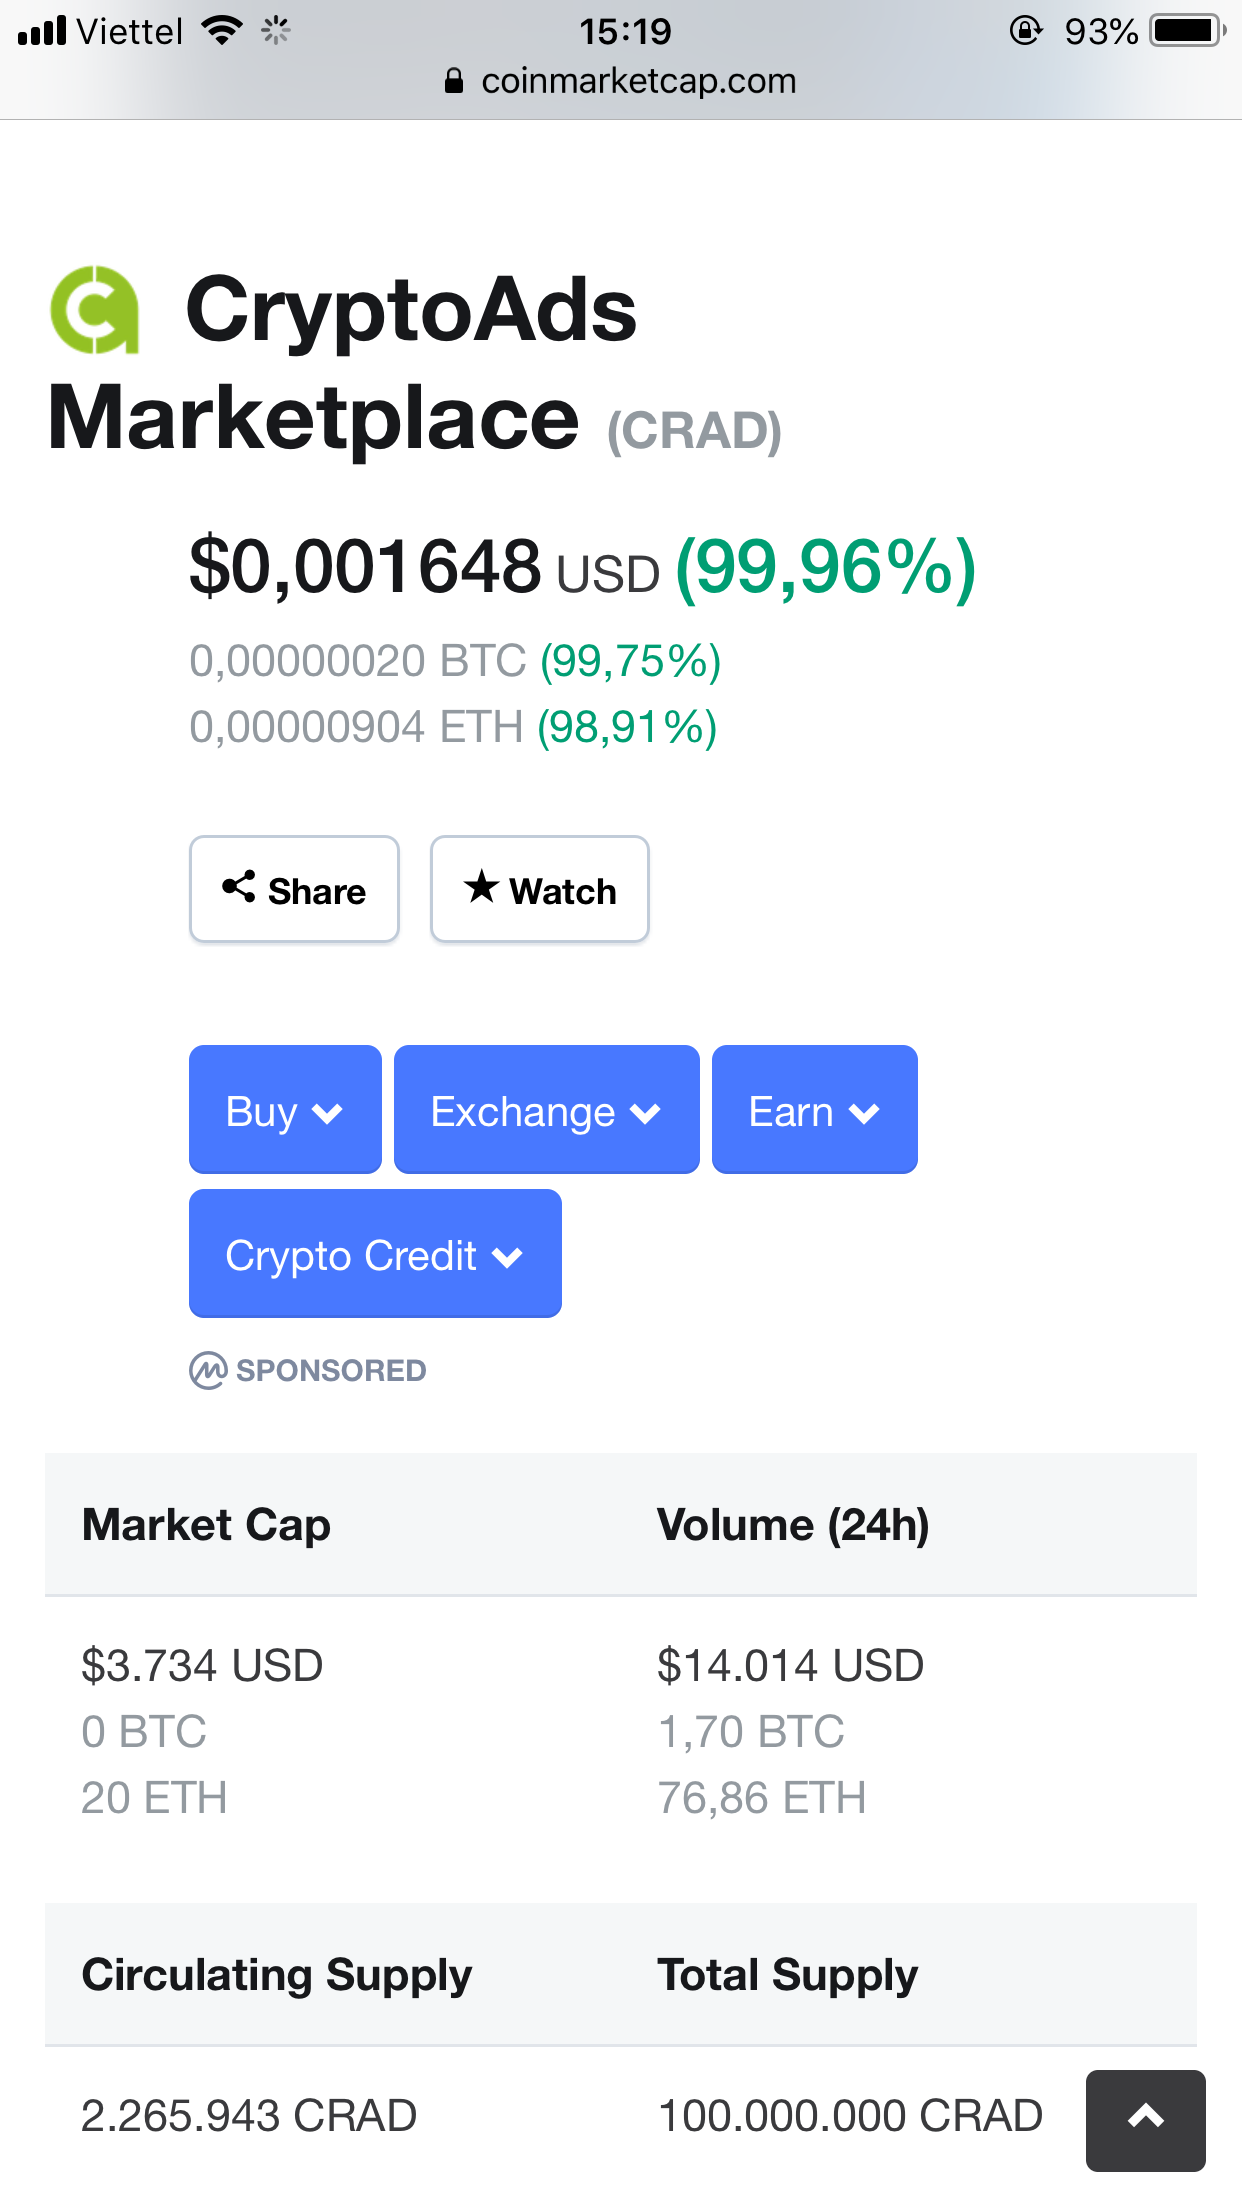Open the Exchange dropdown menu
1242x2208 pixels.
coord(546,1110)
